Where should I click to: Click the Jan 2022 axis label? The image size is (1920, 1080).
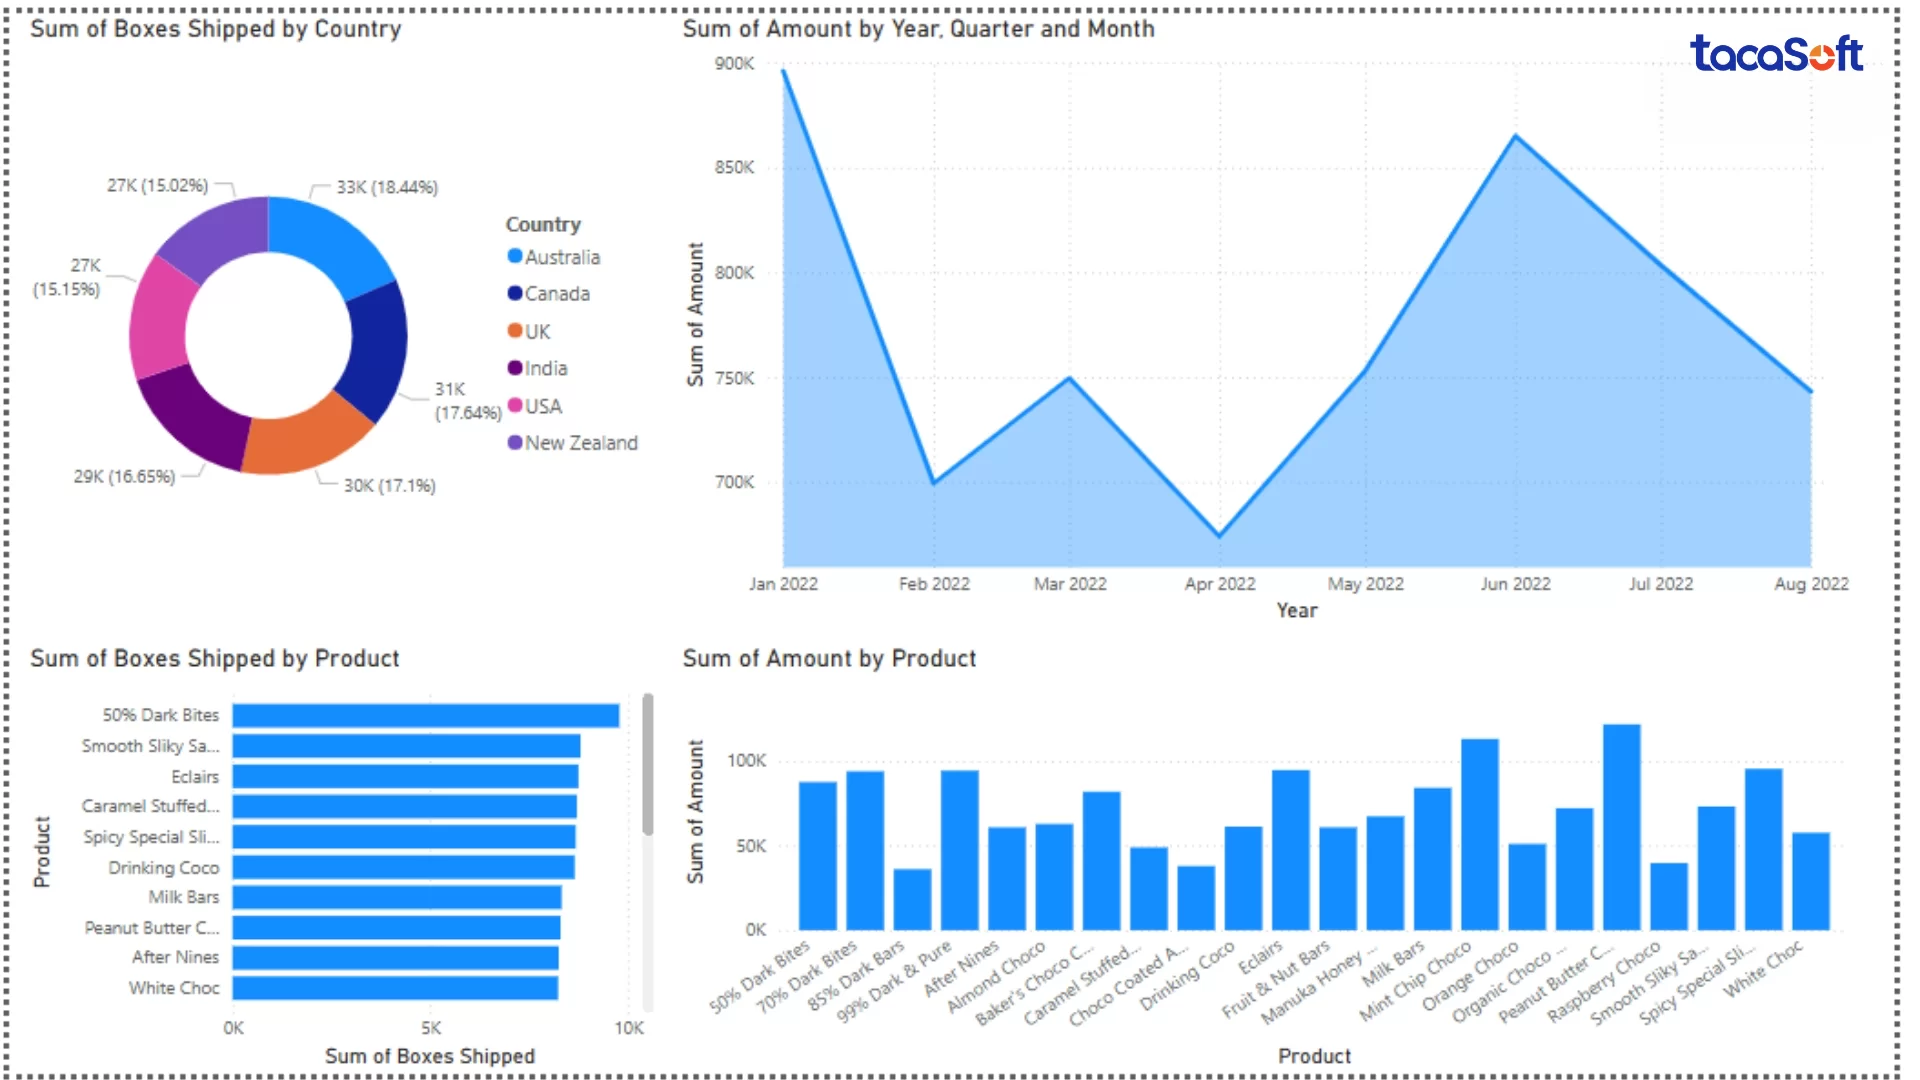click(x=783, y=584)
